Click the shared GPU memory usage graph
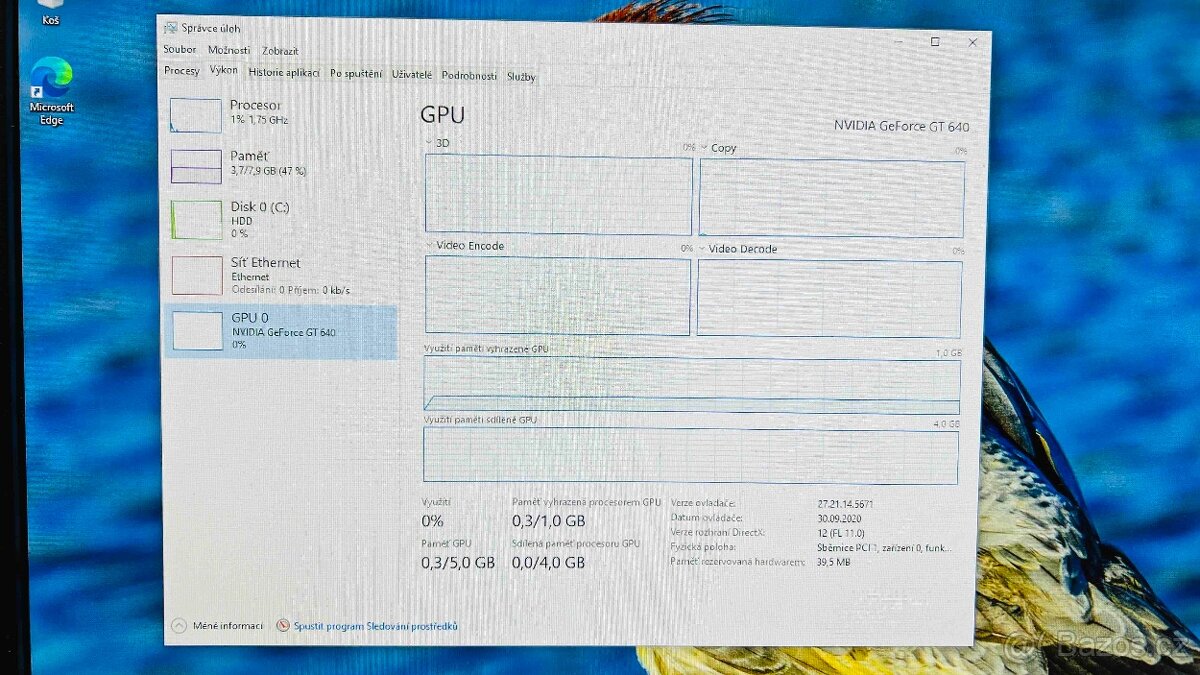 point(691,456)
